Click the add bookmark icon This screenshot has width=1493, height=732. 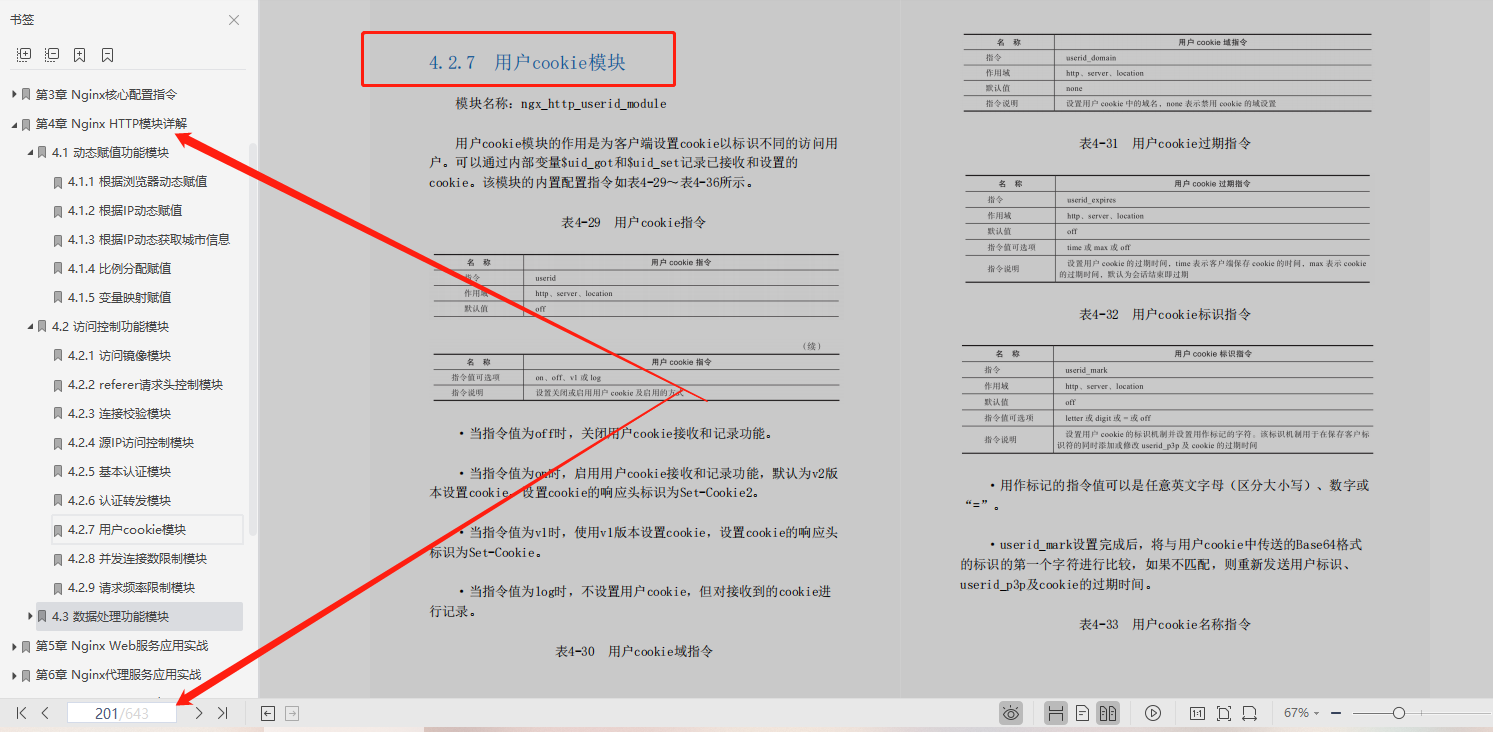tap(80, 54)
